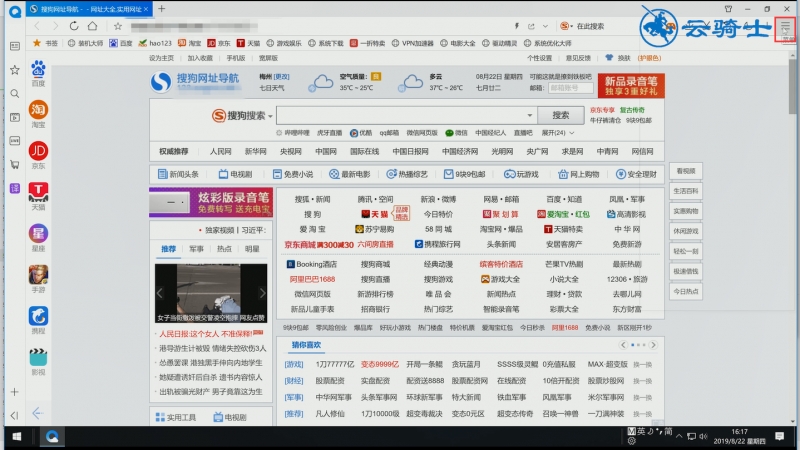The height and width of the screenshot is (450, 800).
Task: Open shopping cart icon in side strip
Action: pyautogui.click(x=15, y=164)
